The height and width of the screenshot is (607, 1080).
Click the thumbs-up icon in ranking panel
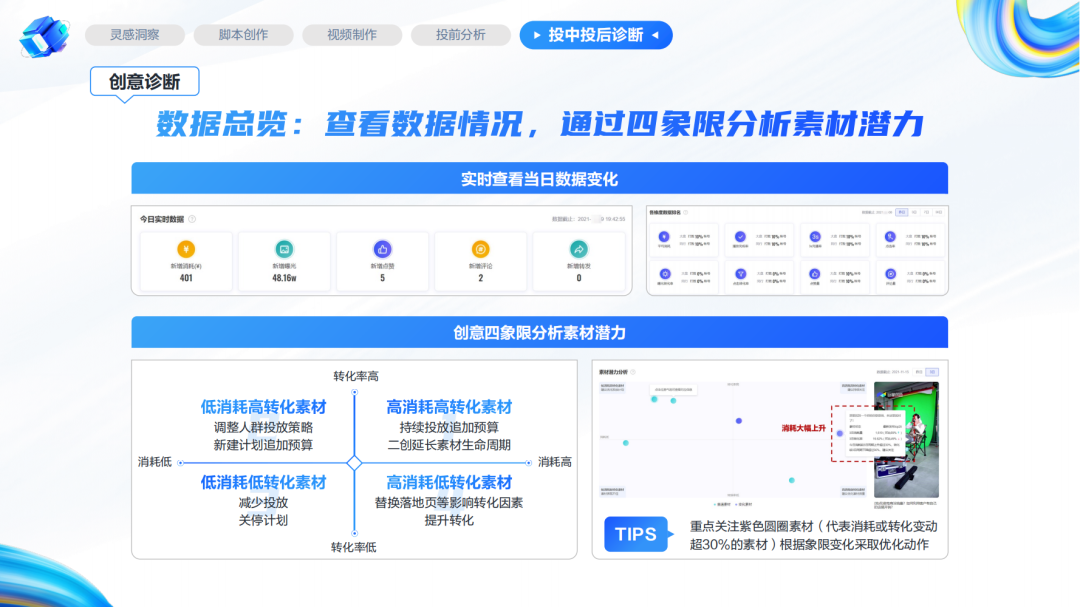click(x=815, y=274)
